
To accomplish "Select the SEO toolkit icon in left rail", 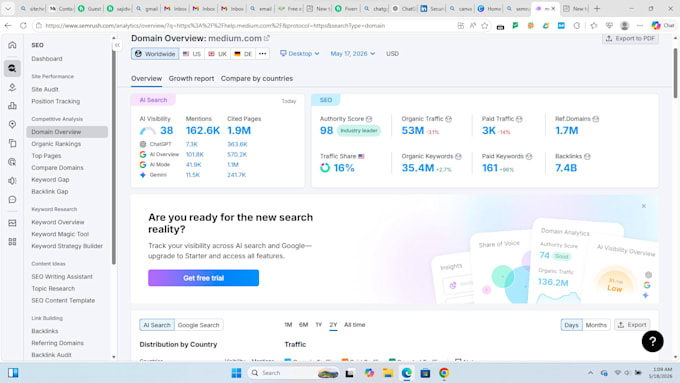I will click(12, 69).
